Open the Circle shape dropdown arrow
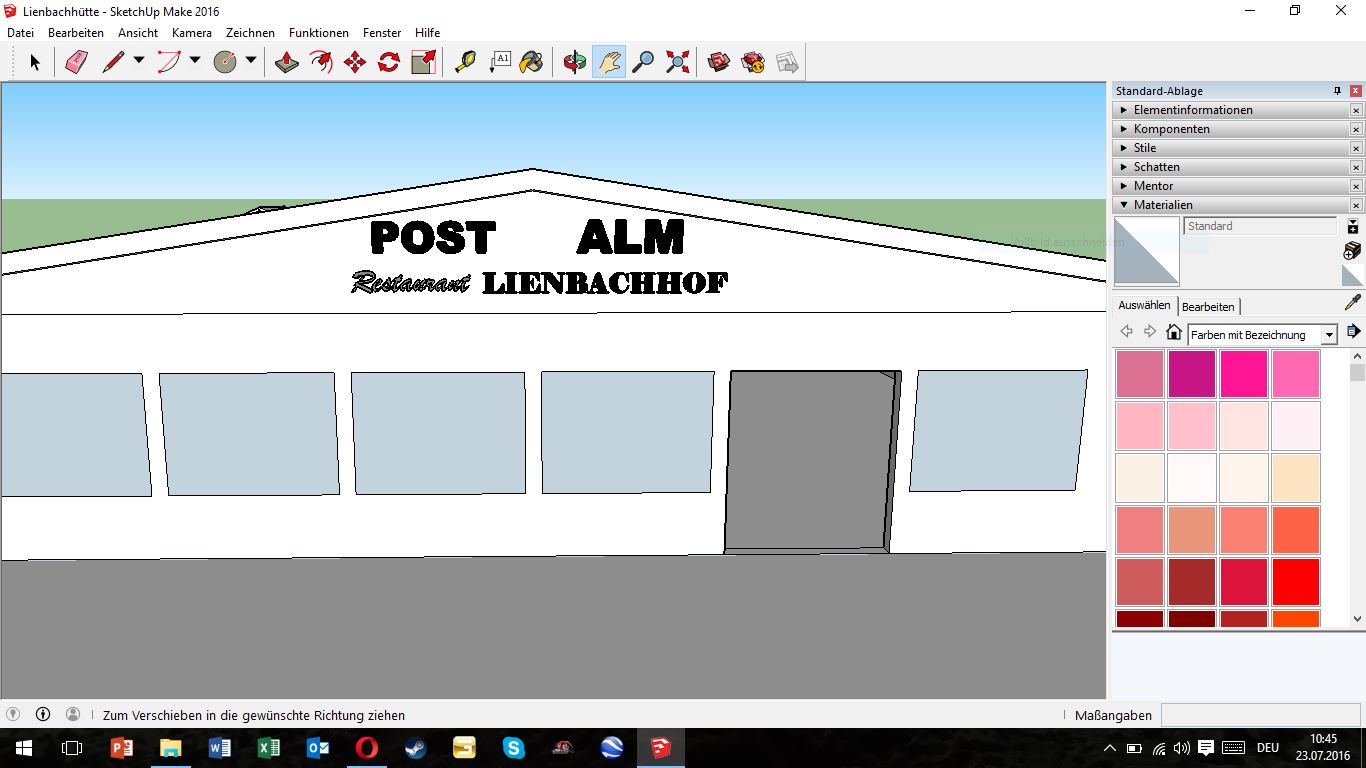The width and height of the screenshot is (1366, 768). coord(251,61)
